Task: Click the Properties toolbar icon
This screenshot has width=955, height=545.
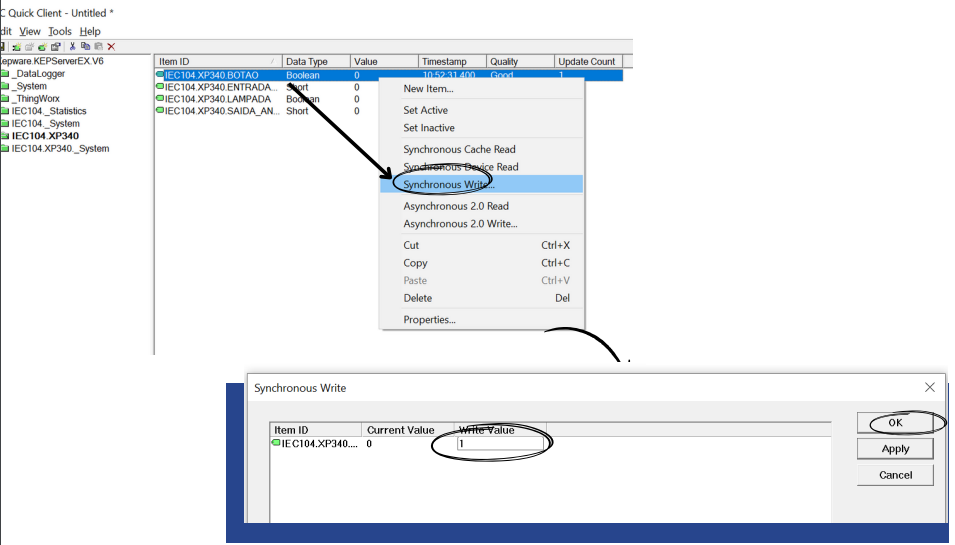Action: pos(56,47)
